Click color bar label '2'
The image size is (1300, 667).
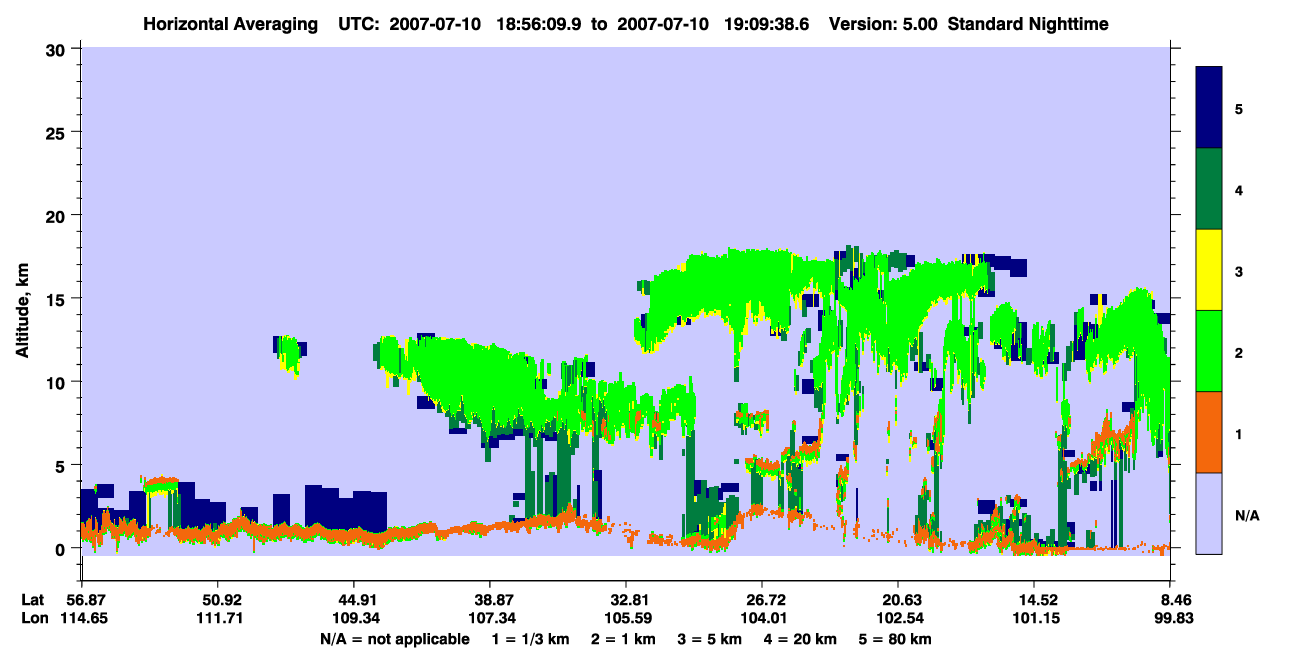(x=1239, y=352)
